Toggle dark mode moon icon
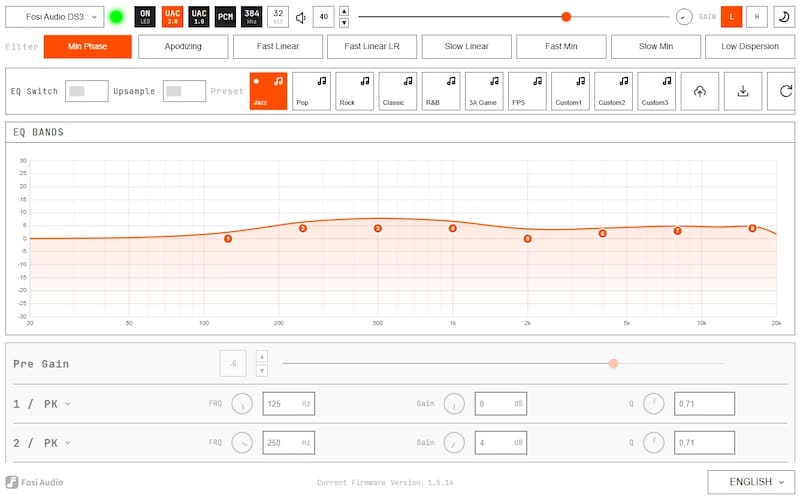The width and height of the screenshot is (800, 499). [784, 17]
